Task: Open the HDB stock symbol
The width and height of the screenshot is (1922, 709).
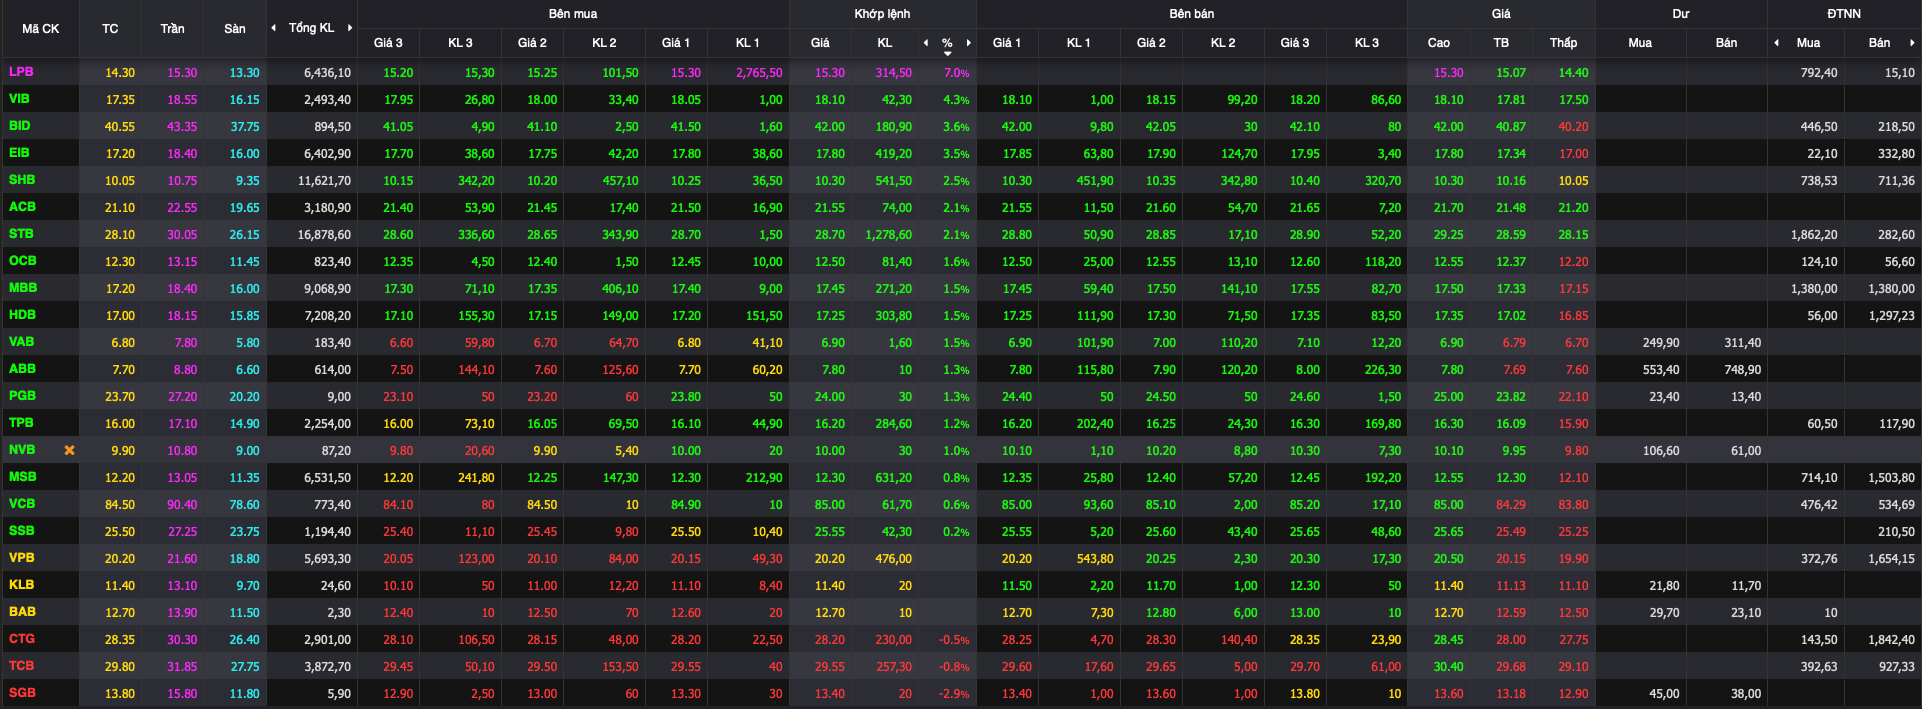Action: (22, 315)
